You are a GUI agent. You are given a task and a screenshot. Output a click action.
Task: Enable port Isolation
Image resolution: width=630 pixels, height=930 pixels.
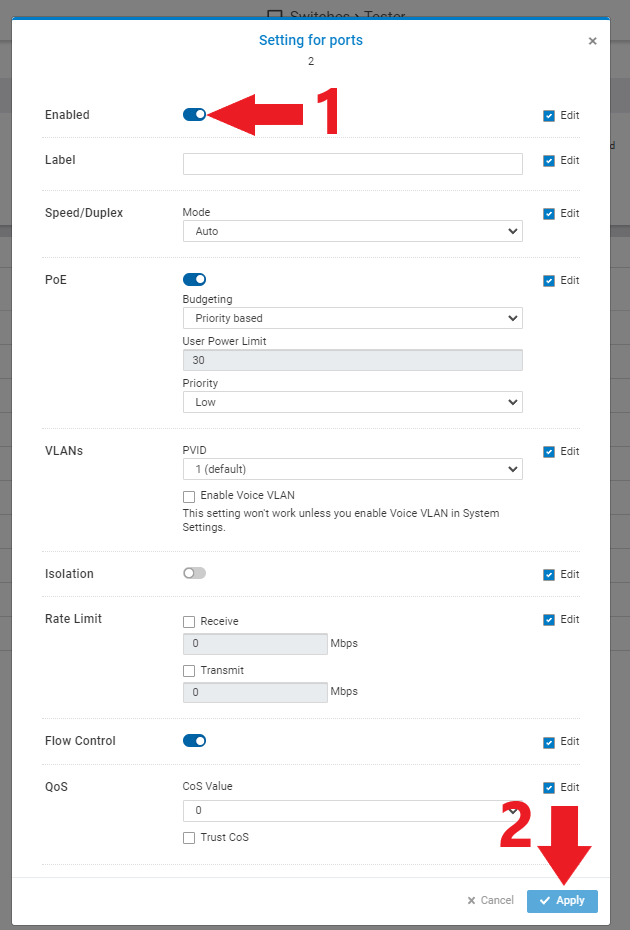point(194,573)
